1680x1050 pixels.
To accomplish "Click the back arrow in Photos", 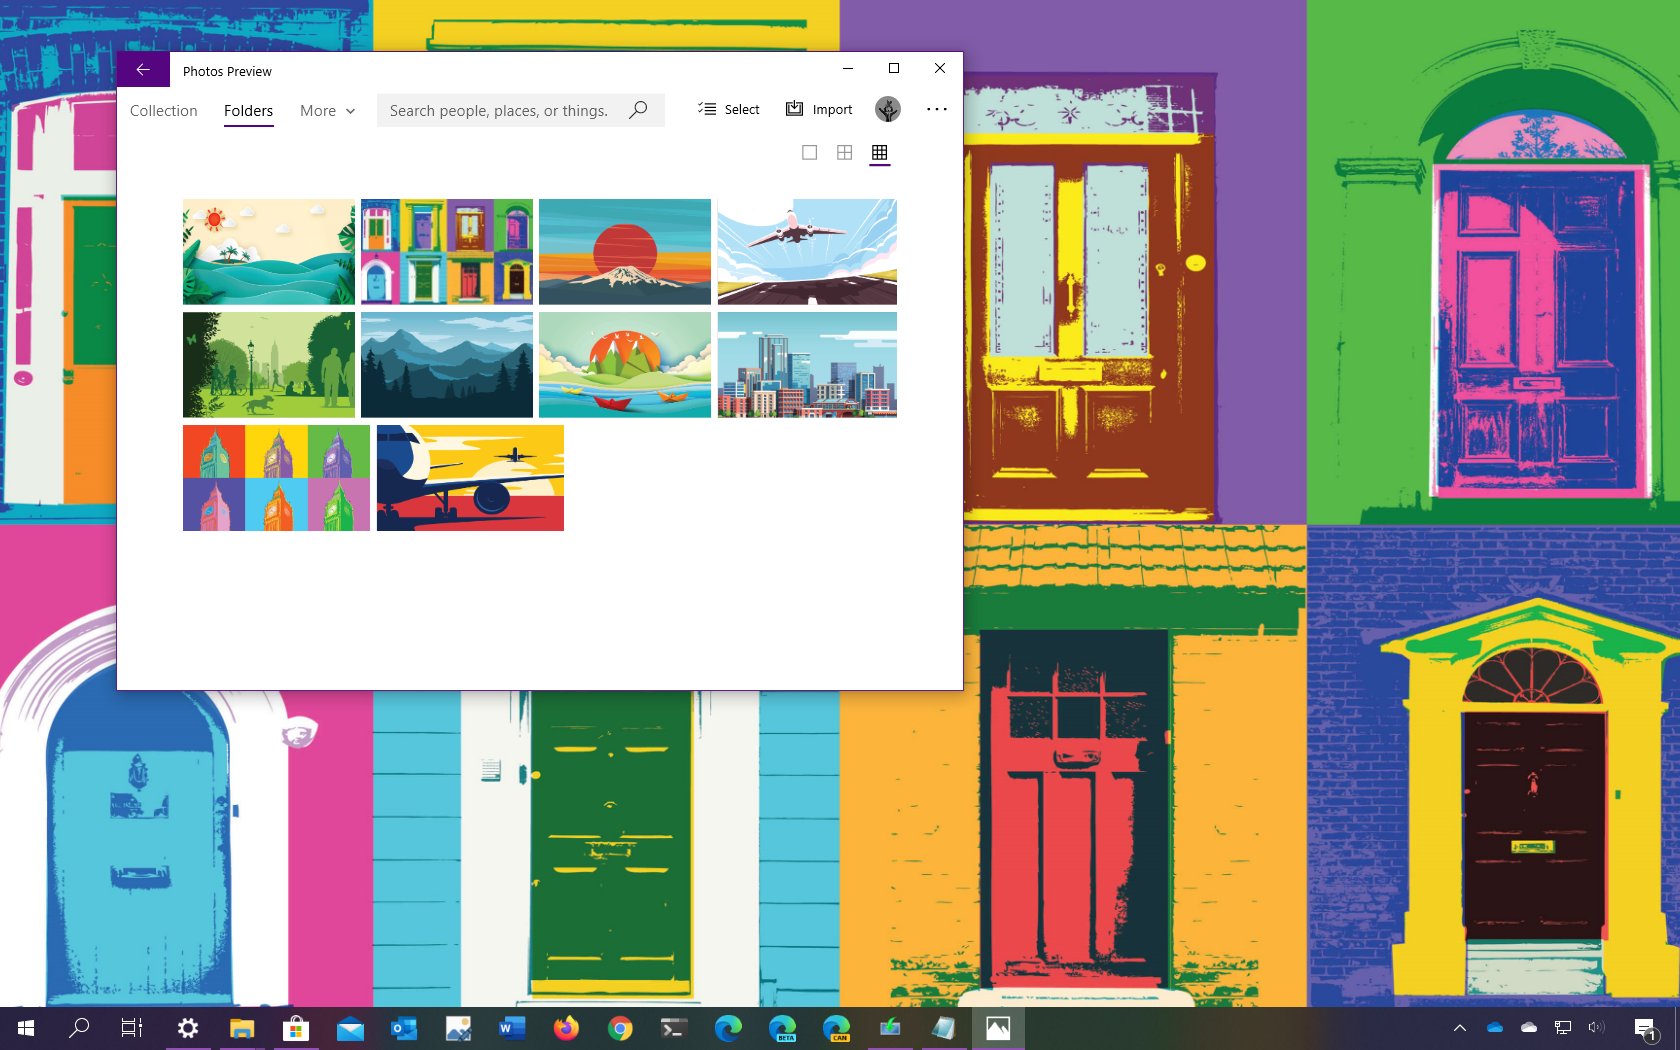I will [x=143, y=70].
